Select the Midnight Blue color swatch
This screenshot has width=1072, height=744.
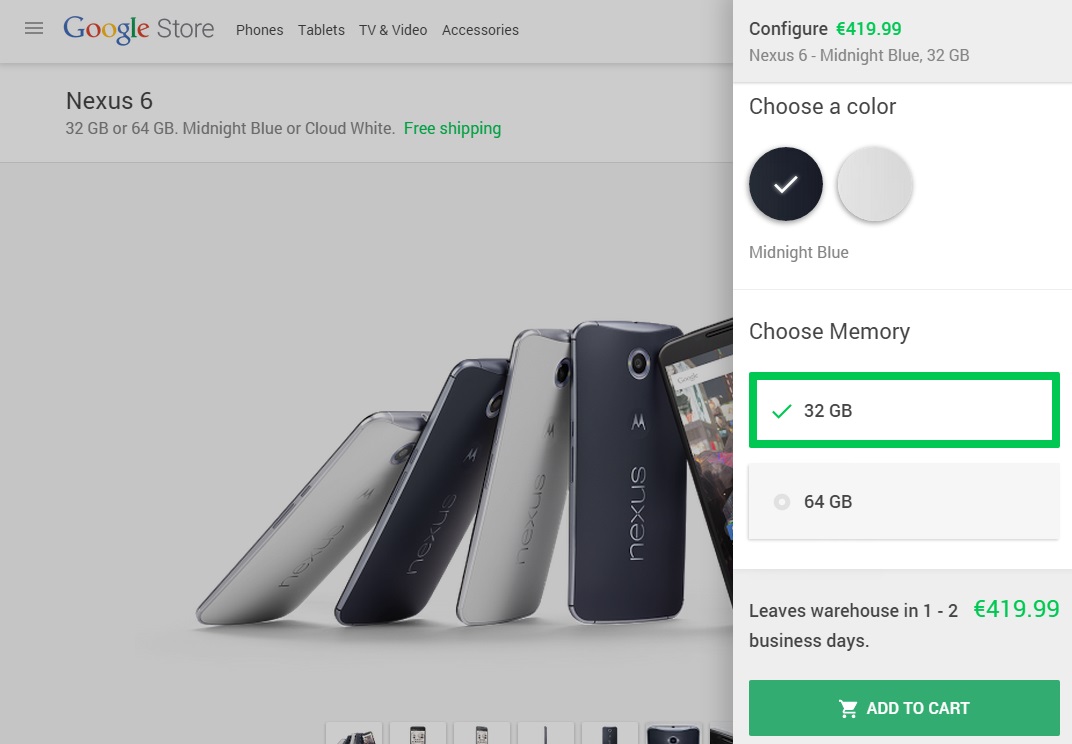click(x=786, y=185)
